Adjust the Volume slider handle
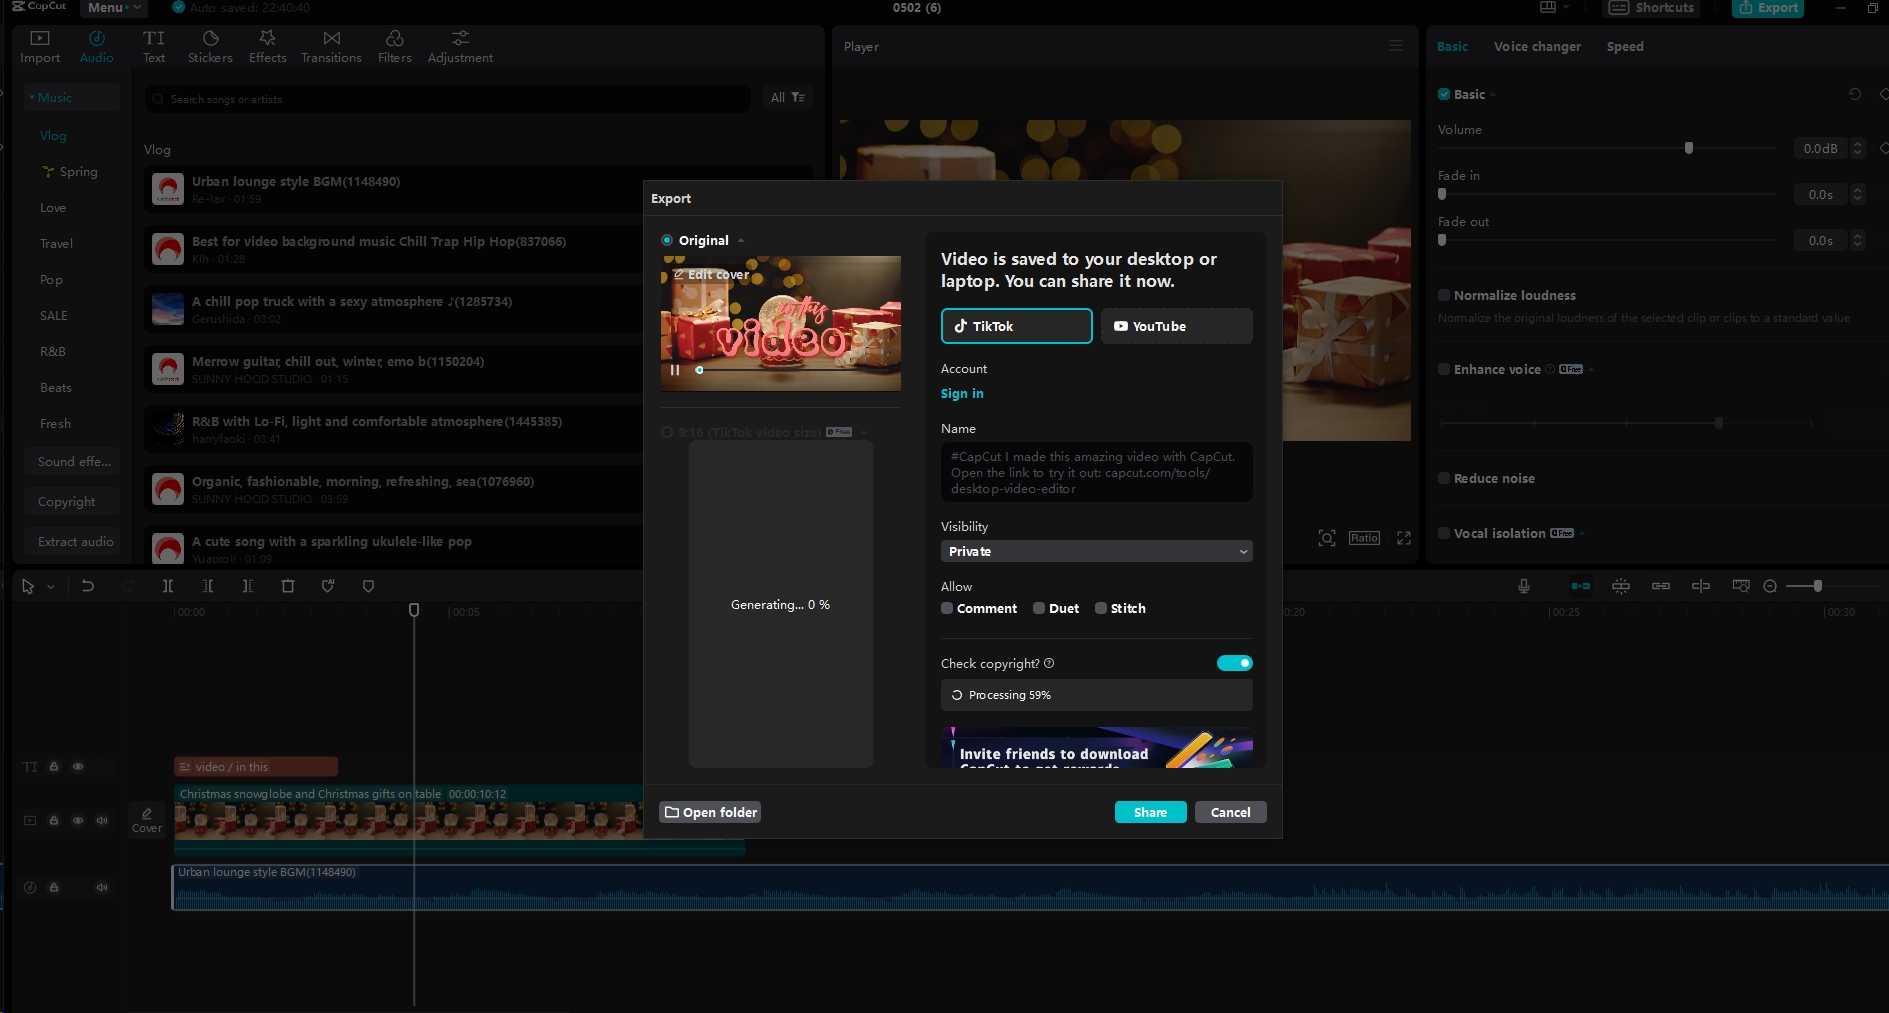 click(x=1689, y=148)
